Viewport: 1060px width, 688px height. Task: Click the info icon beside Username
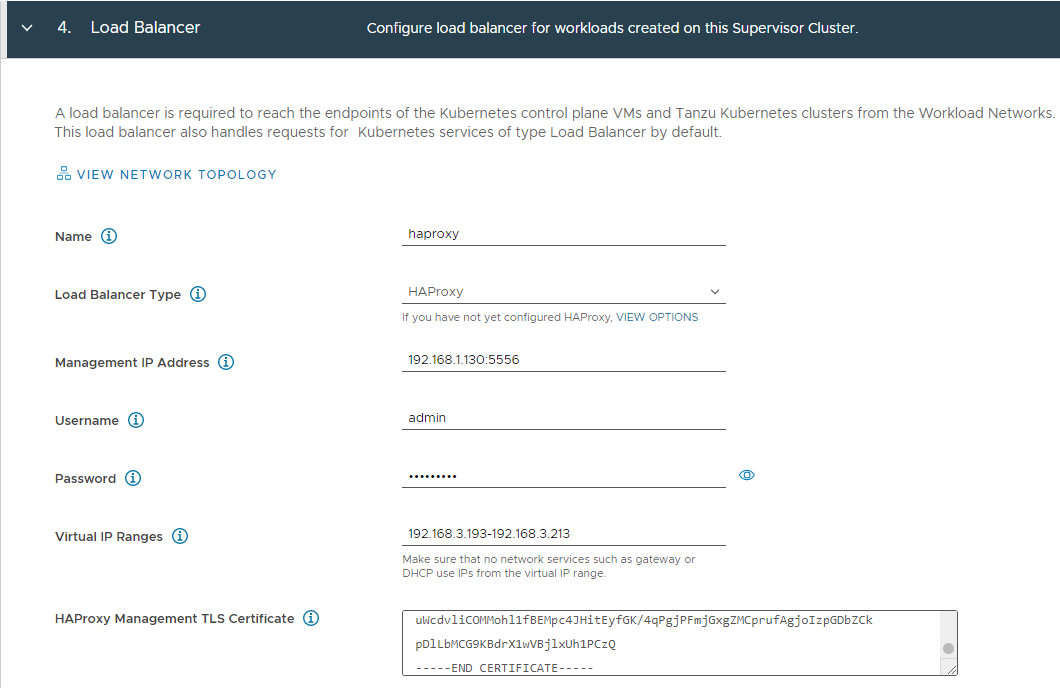(137, 420)
